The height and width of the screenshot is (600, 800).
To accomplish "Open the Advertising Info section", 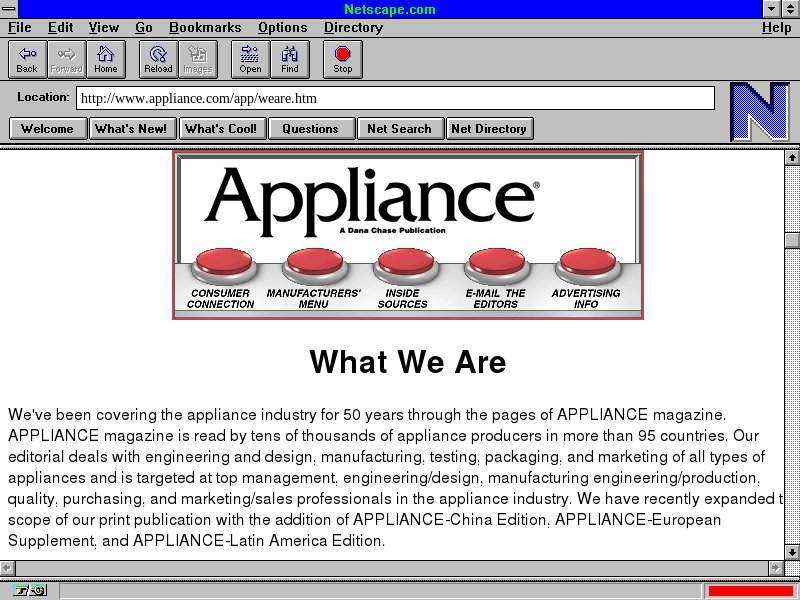I will (586, 266).
